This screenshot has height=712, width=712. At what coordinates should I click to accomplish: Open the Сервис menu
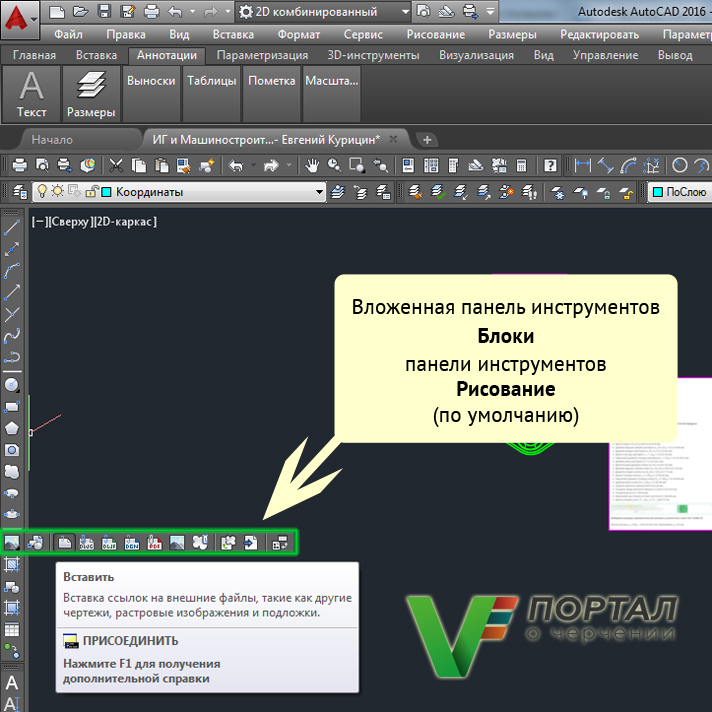pos(363,35)
